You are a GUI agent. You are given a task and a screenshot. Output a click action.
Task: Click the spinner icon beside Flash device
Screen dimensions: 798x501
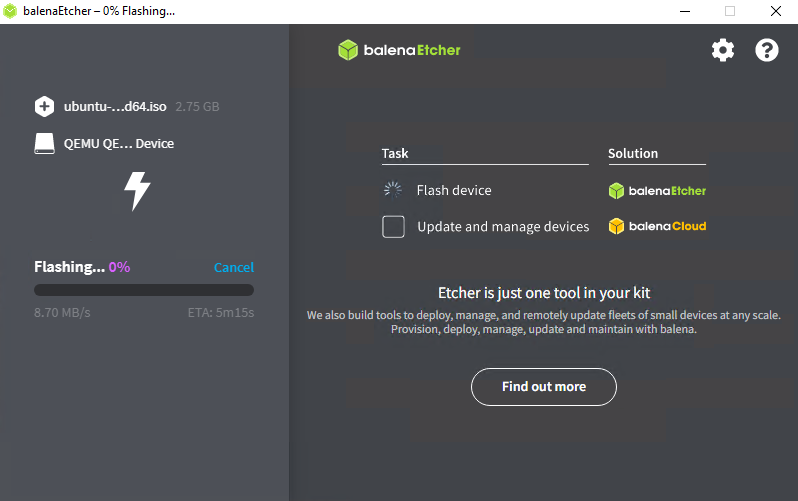(x=392, y=190)
